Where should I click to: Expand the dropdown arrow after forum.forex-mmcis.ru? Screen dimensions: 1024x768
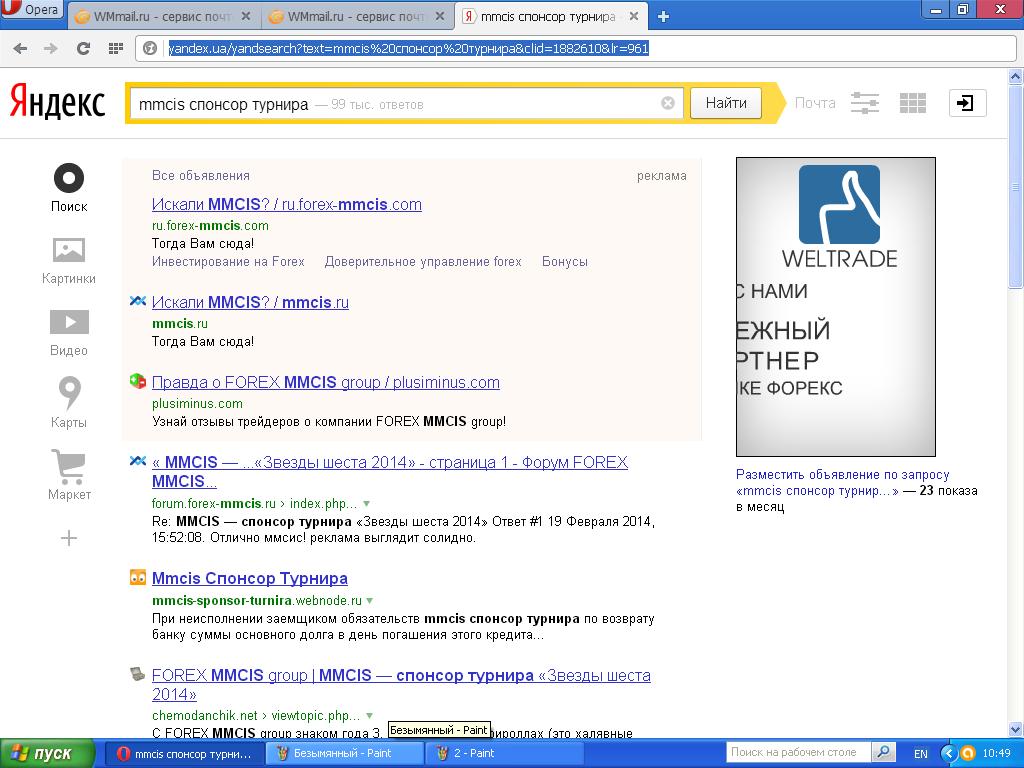click(x=366, y=504)
